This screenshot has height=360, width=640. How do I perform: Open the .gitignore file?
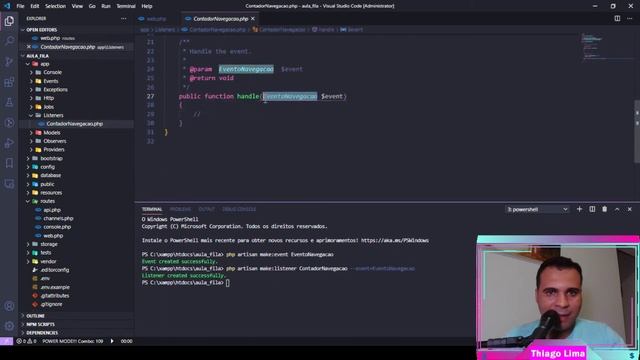pyautogui.click(x=51, y=304)
